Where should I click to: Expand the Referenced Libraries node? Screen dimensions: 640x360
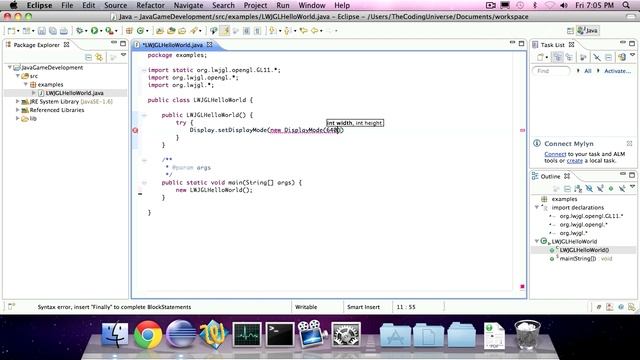[18, 110]
